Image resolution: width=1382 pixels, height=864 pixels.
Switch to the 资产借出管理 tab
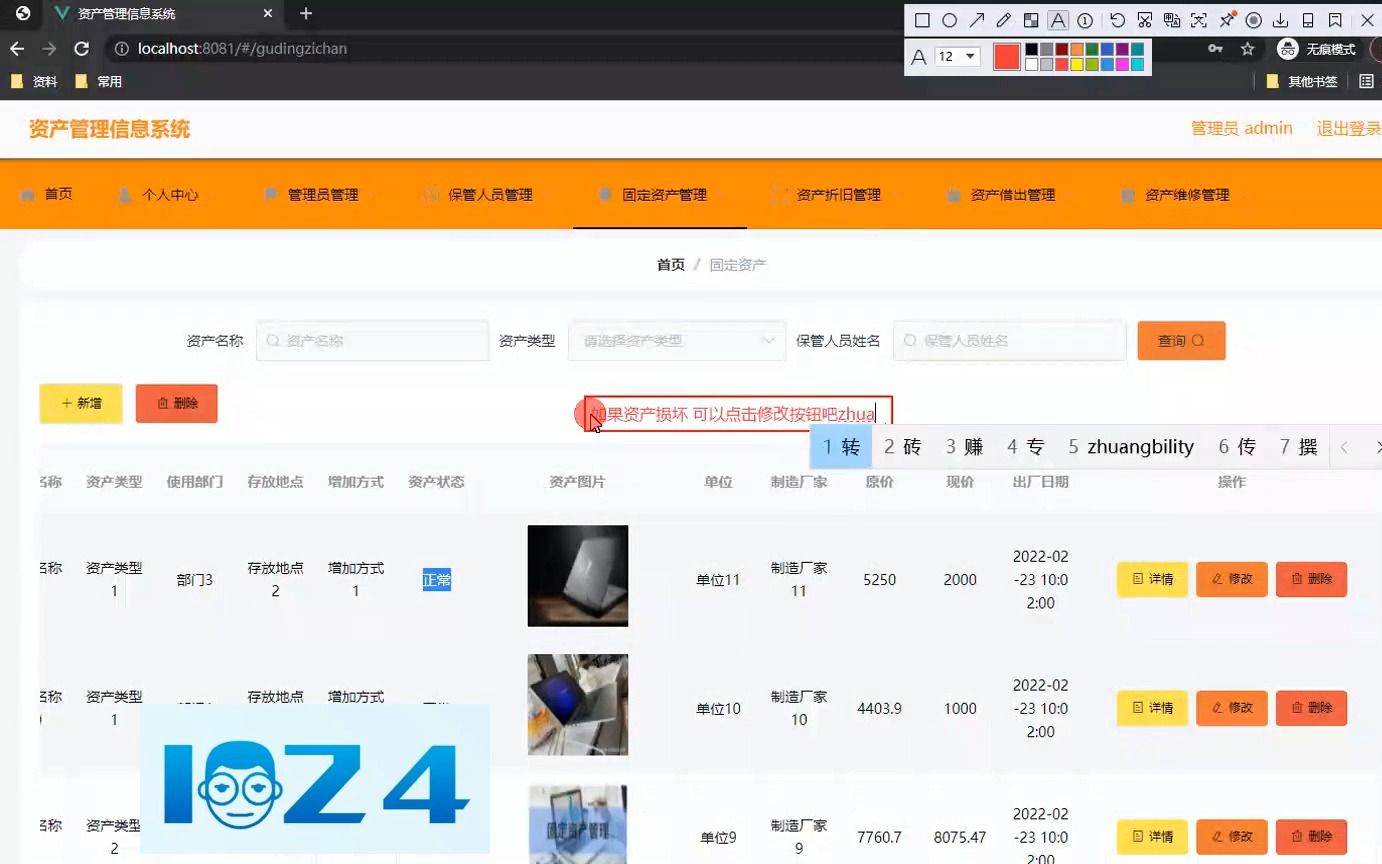click(x=1014, y=195)
